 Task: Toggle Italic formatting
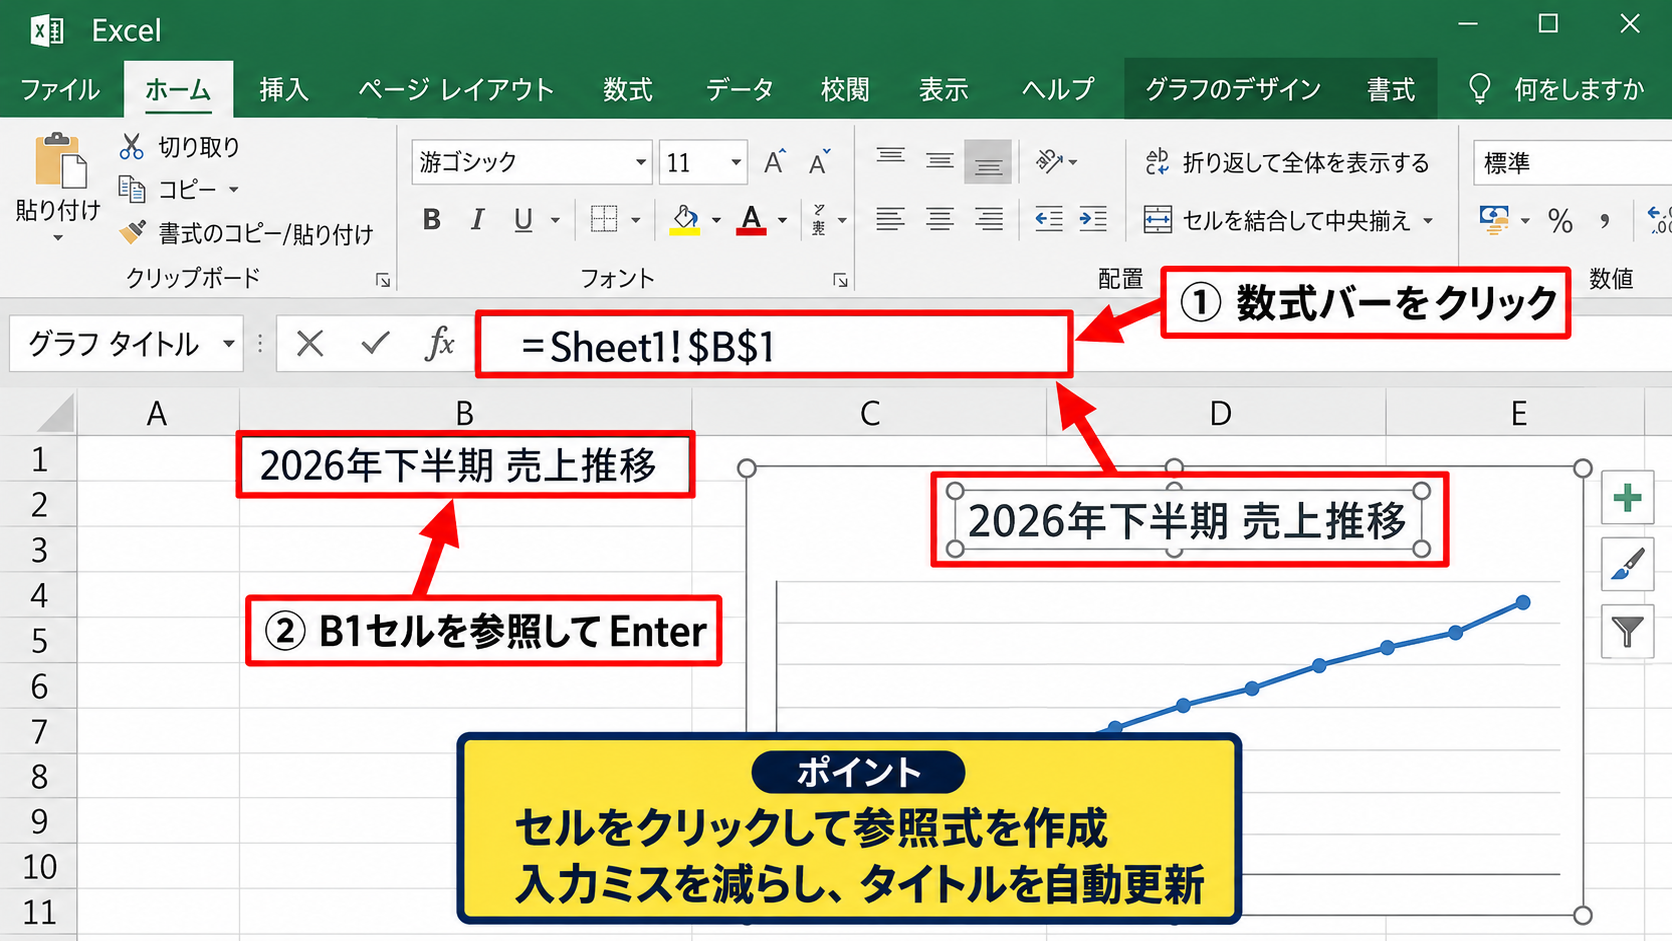point(477,220)
